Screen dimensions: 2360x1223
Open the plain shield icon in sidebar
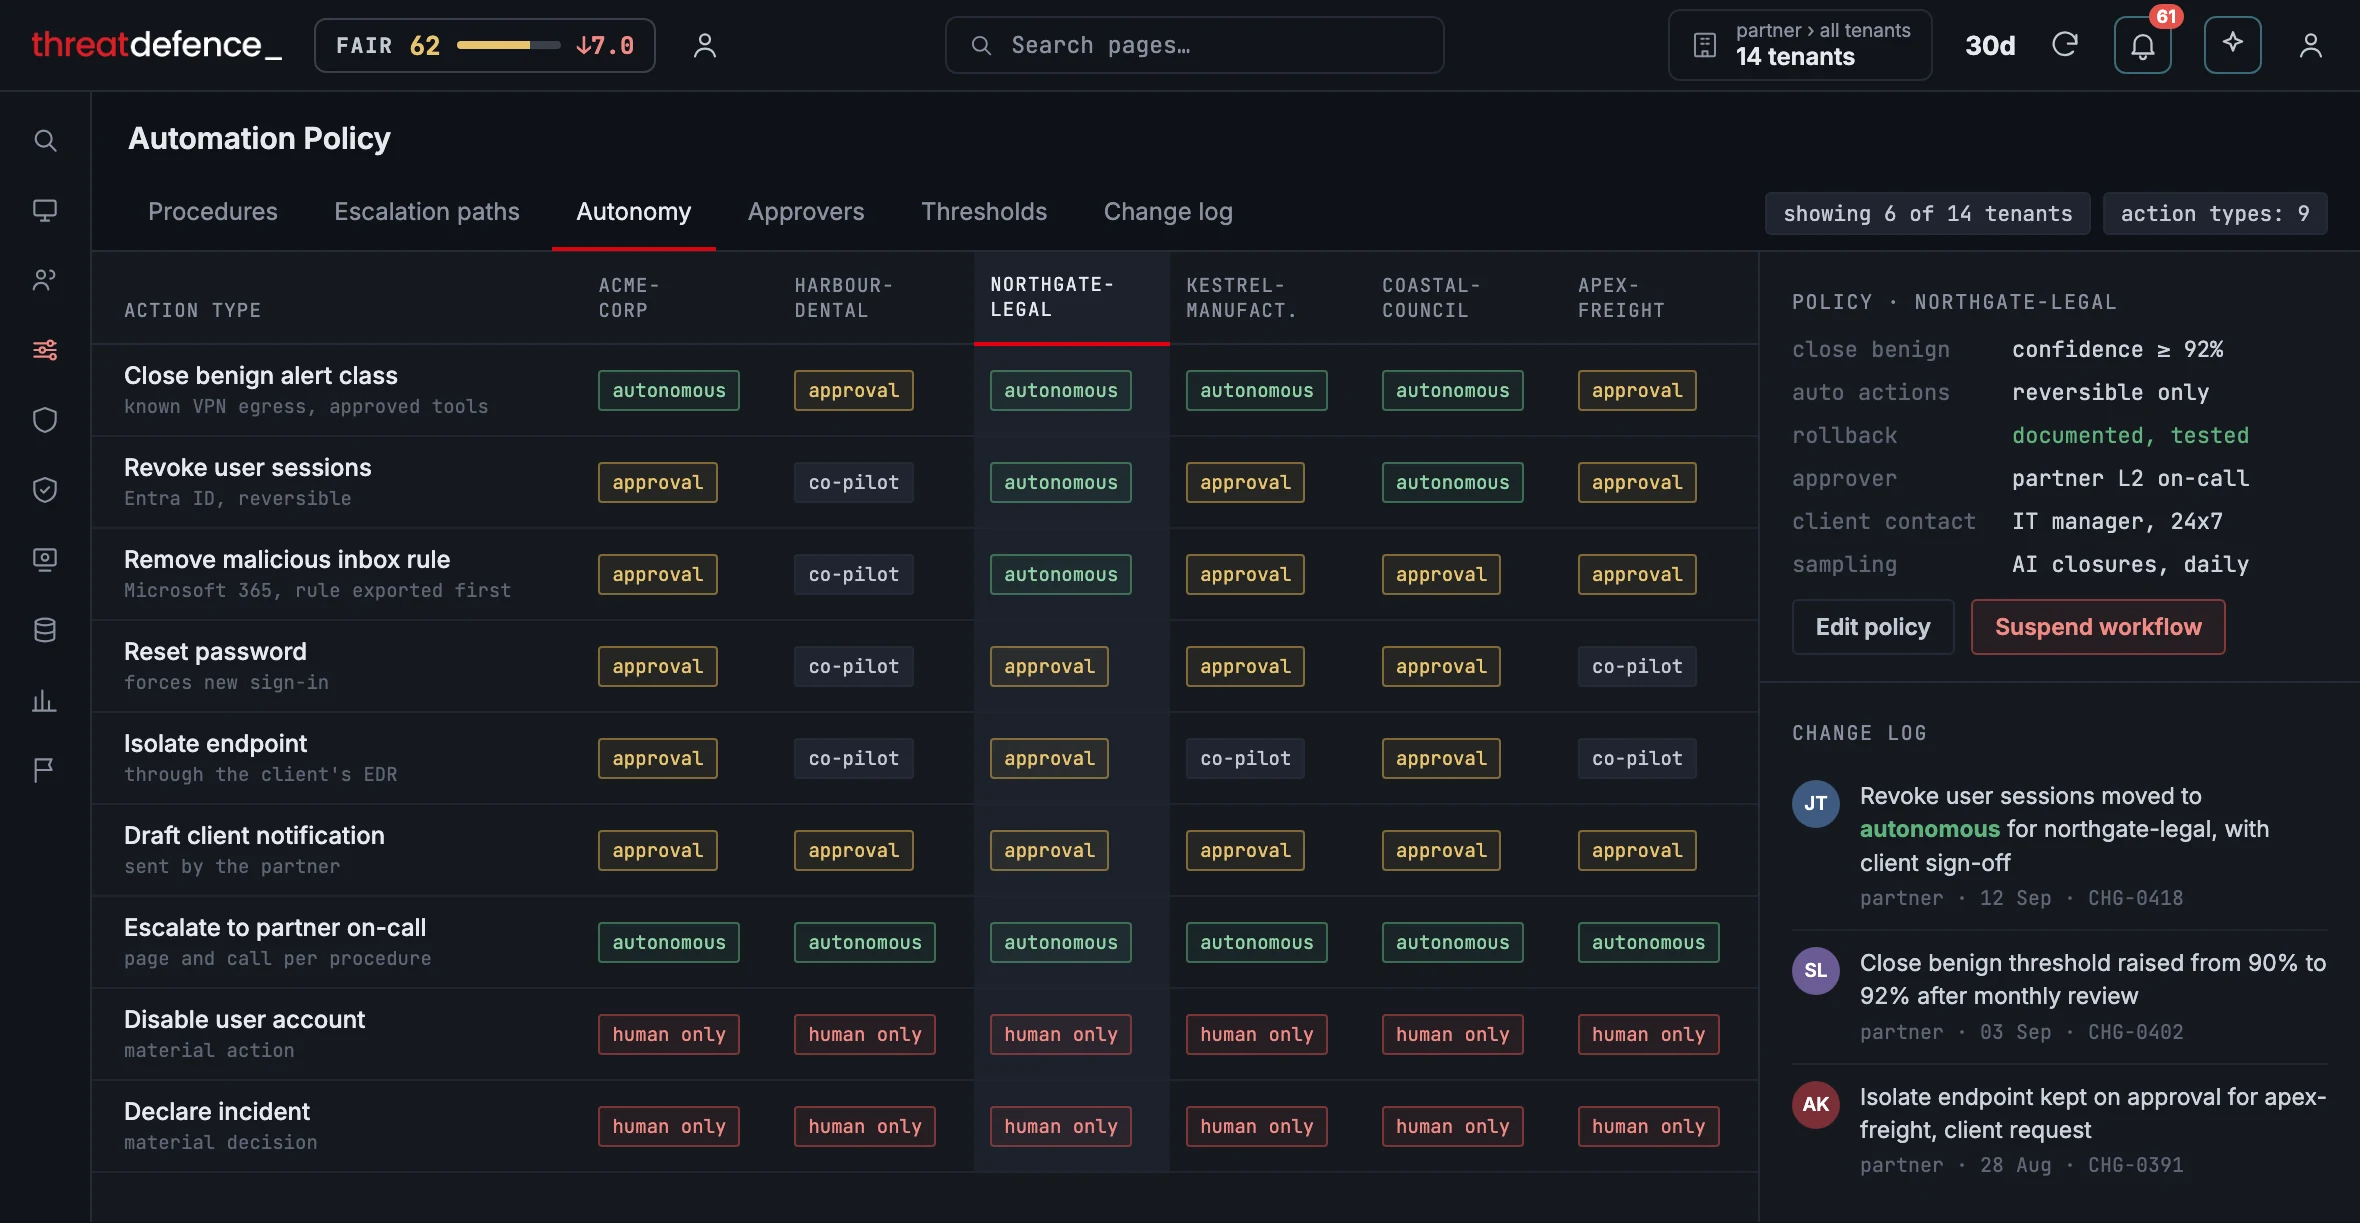pyautogui.click(x=45, y=420)
